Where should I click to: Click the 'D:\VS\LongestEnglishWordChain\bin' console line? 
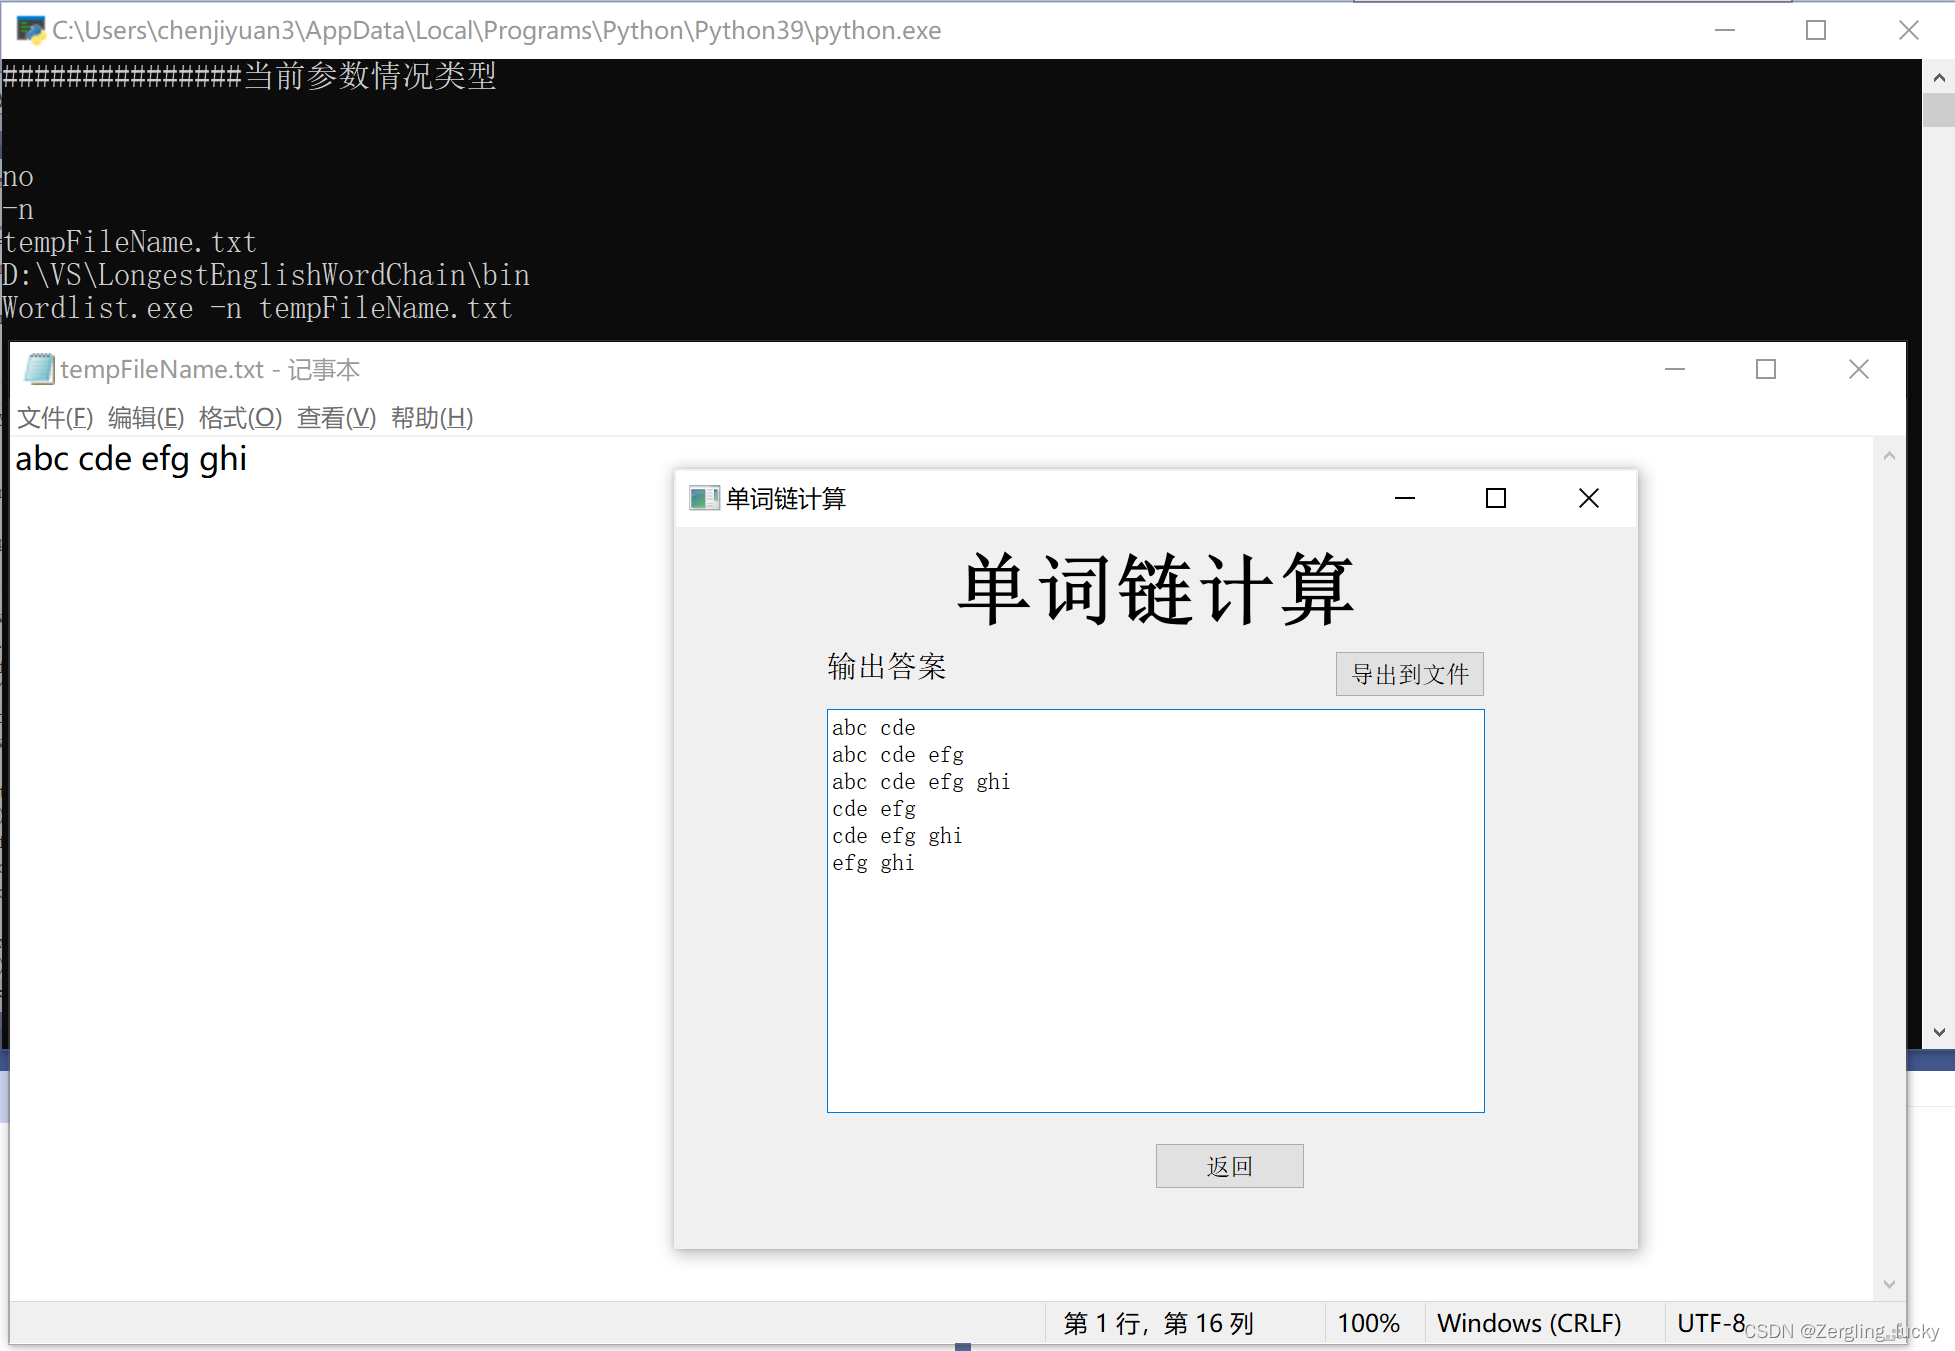pyautogui.click(x=266, y=275)
